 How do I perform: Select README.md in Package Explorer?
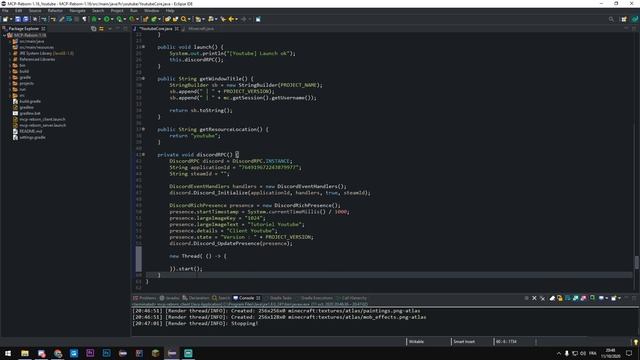click(31, 131)
